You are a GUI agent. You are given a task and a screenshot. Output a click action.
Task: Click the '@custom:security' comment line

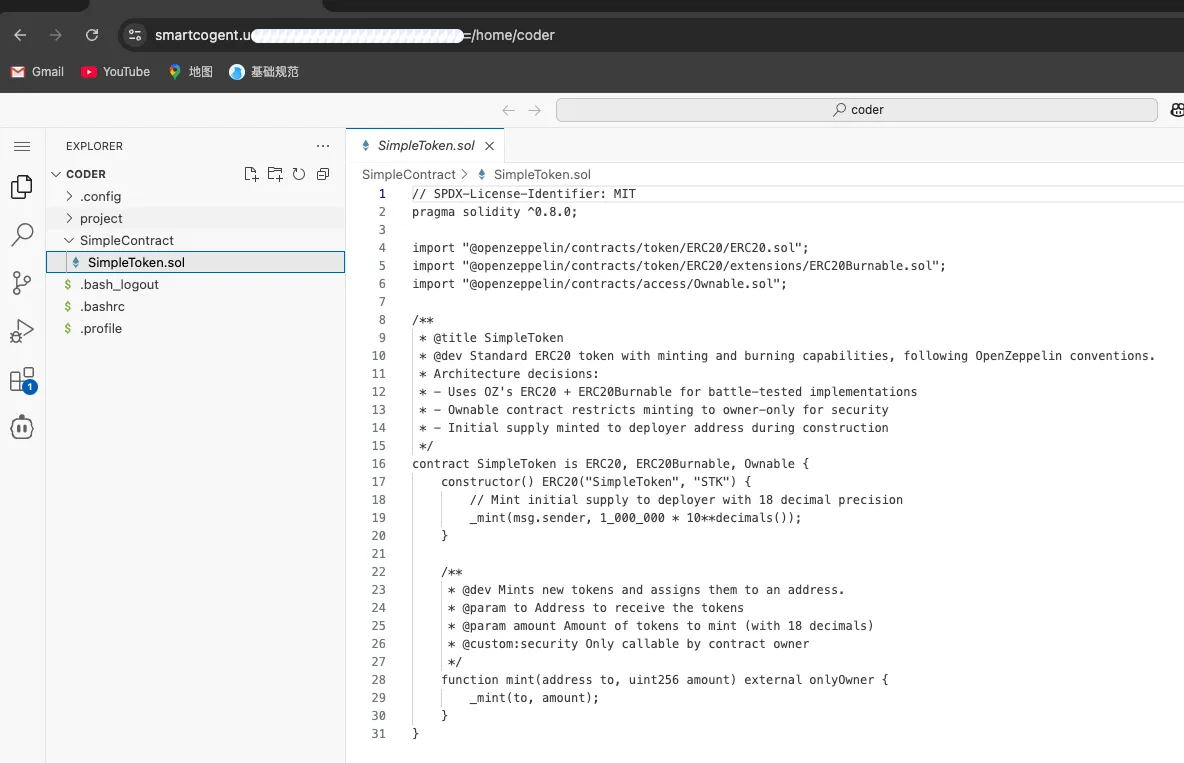tap(628, 644)
